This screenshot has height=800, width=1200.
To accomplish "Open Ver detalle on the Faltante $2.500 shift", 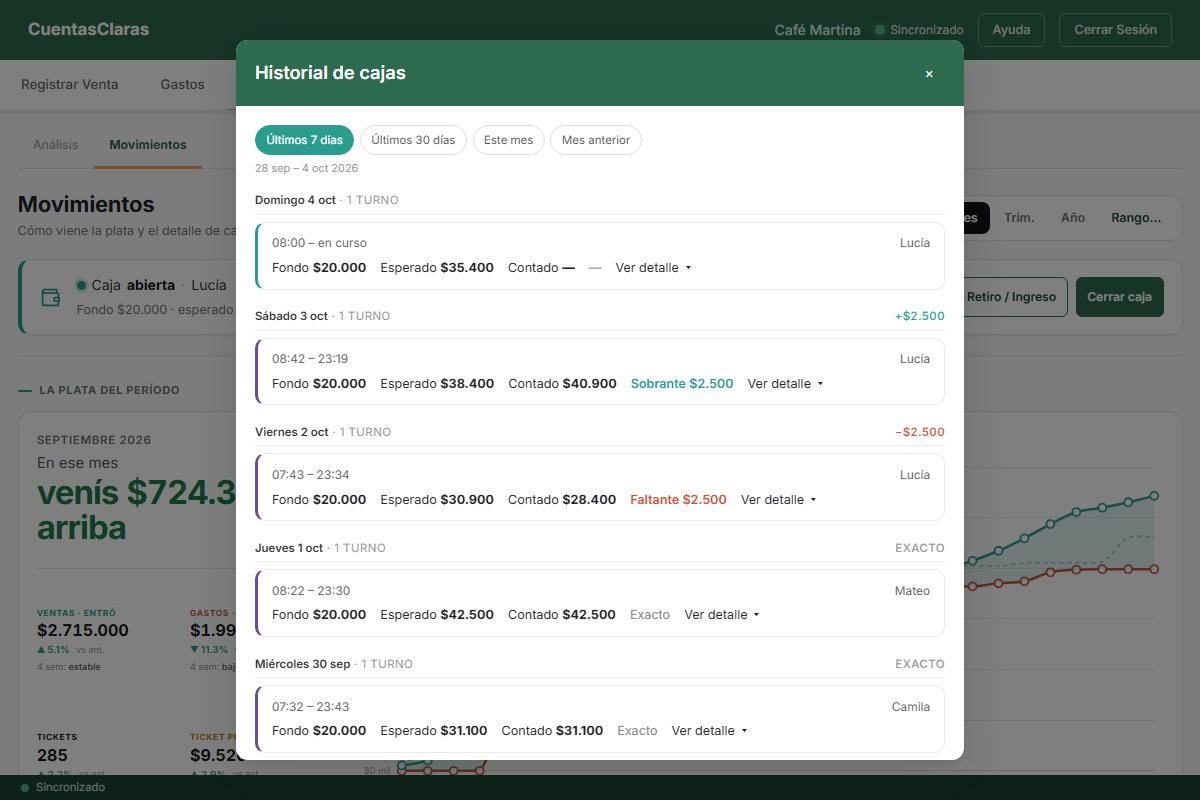I will point(779,500).
